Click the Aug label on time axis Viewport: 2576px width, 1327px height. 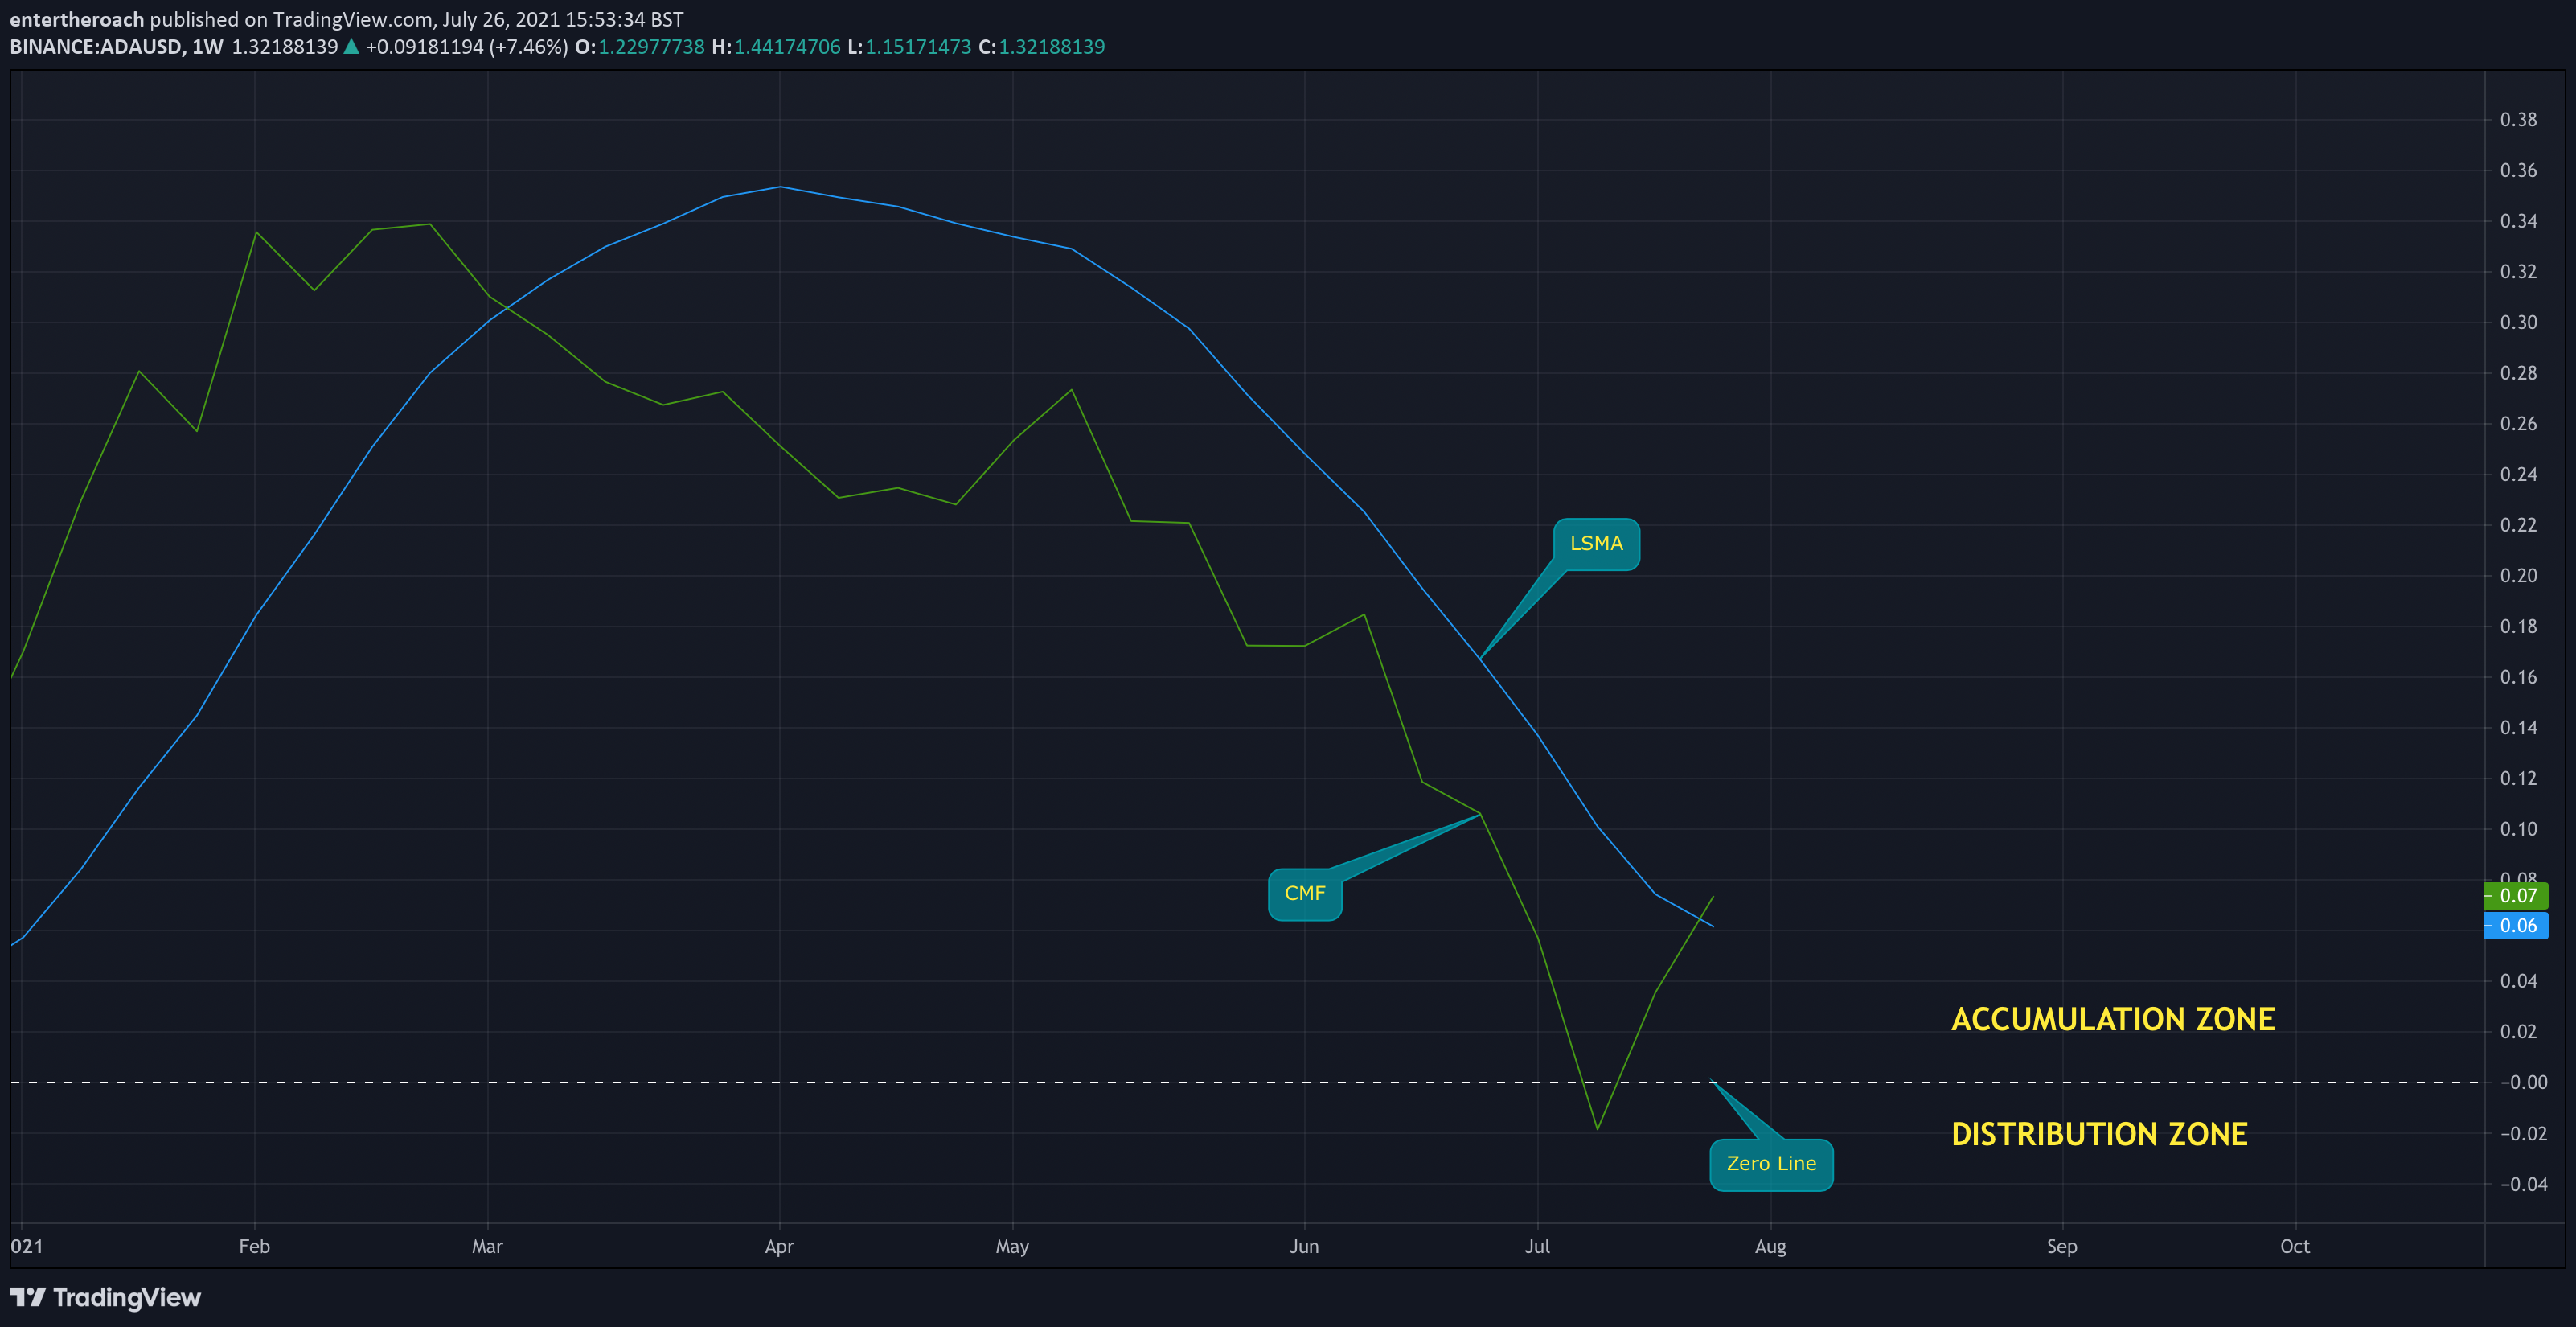[x=1770, y=1246]
